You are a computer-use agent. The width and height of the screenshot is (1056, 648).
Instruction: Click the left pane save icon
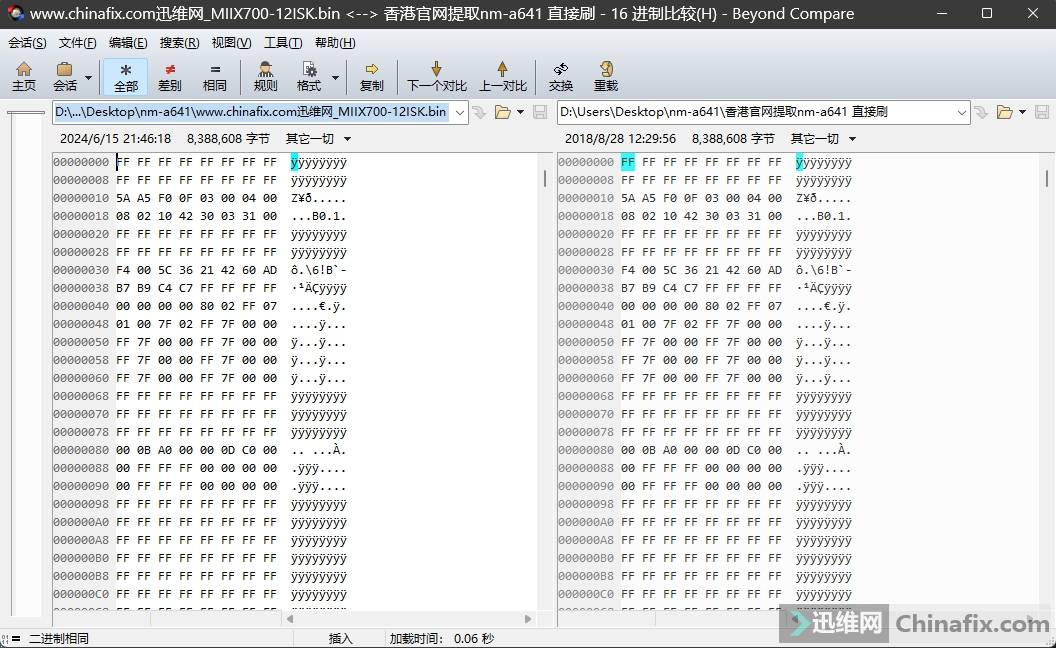540,112
